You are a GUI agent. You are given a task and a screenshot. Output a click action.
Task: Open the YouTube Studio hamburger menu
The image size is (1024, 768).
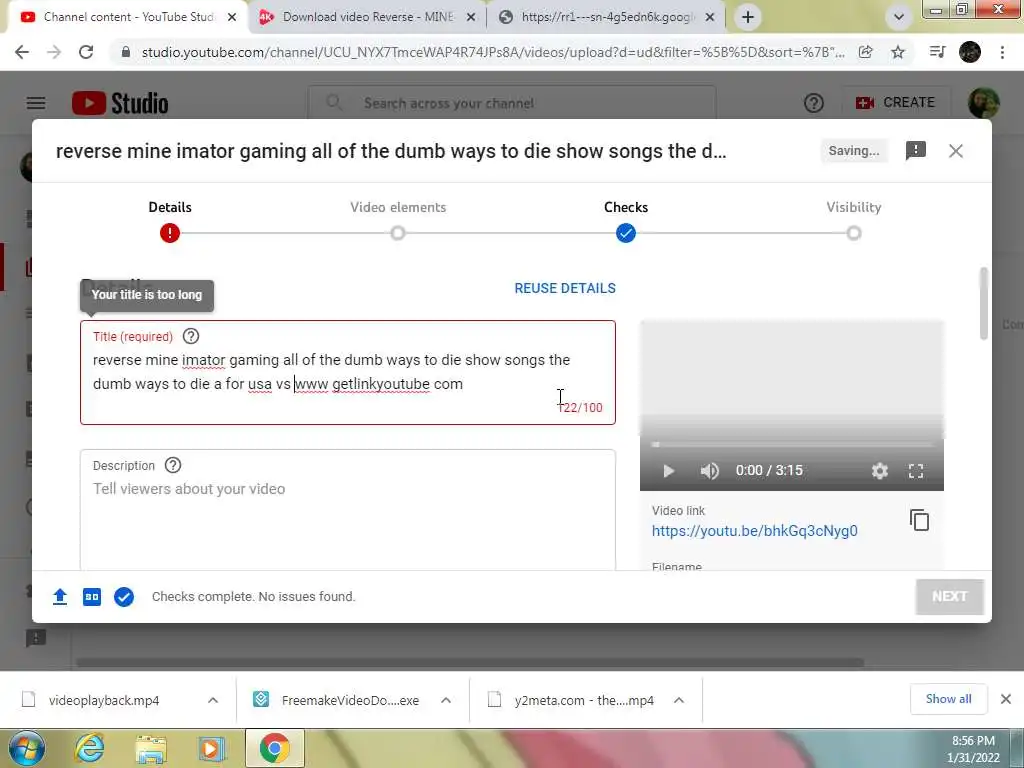[36, 103]
